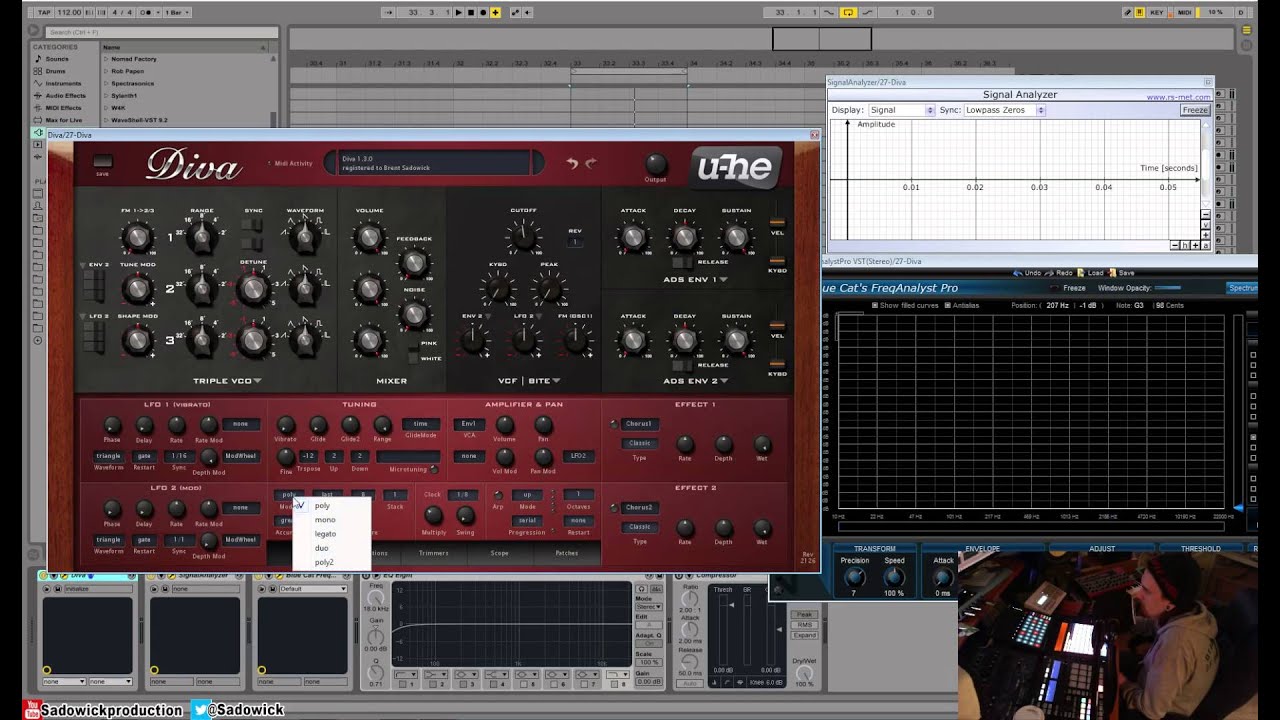Viewport: 1280px width, 720px height.
Task: Click the Effect 2 Chorus2 selector
Action: pos(639,508)
